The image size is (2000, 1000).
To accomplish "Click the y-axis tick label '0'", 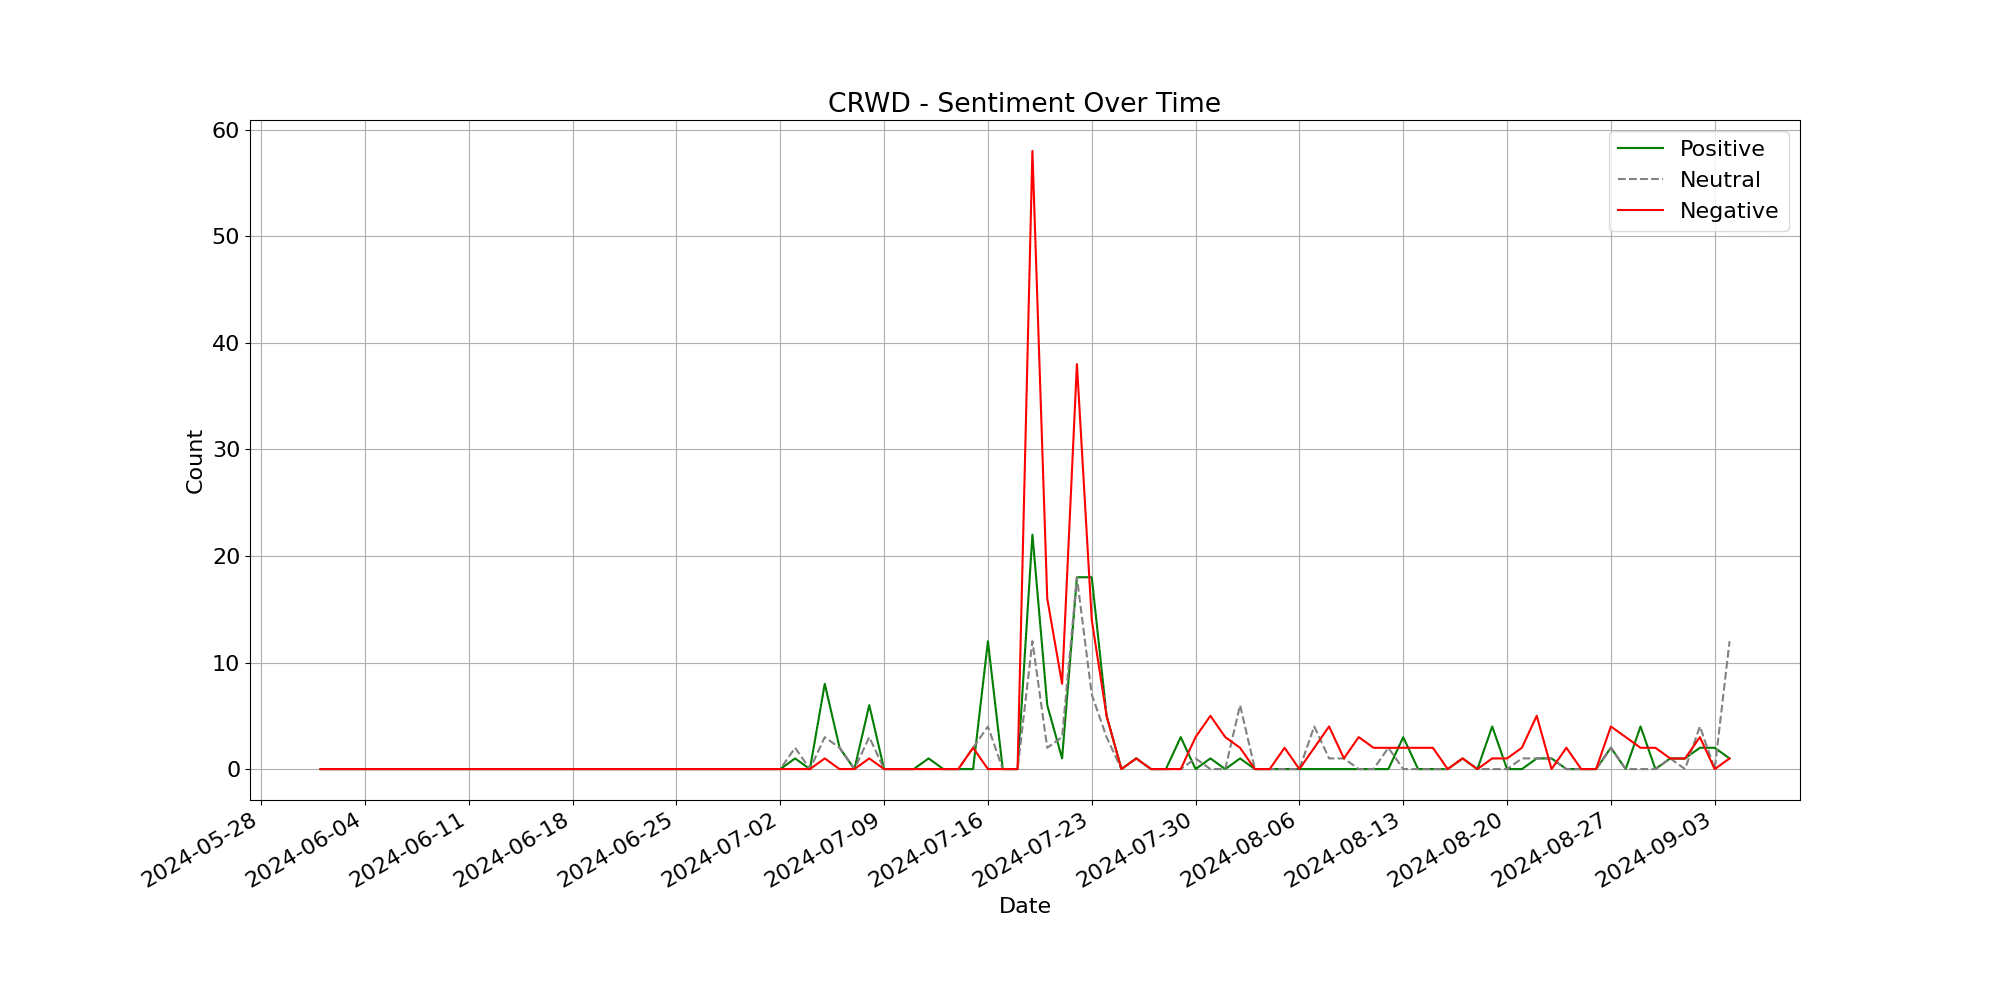I will (233, 769).
